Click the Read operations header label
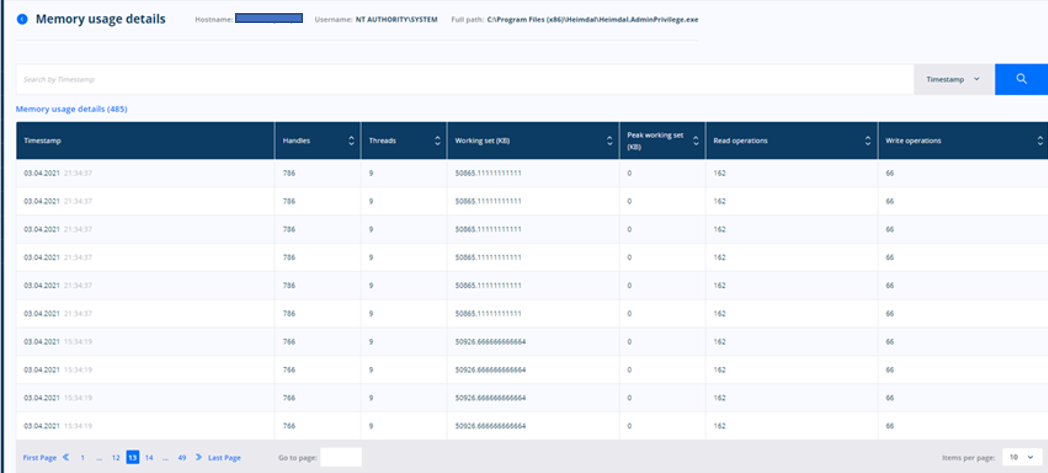The width and height of the screenshot is (1048, 473). click(741, 141)
